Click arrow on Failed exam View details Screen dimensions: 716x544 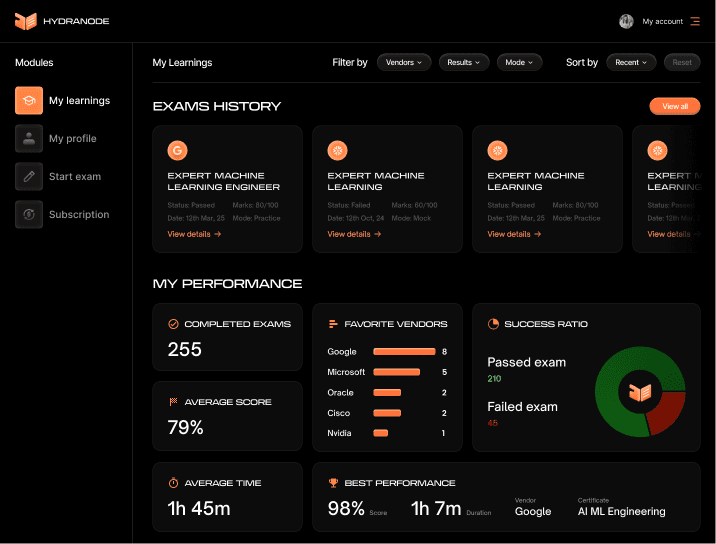click(377, 234)
